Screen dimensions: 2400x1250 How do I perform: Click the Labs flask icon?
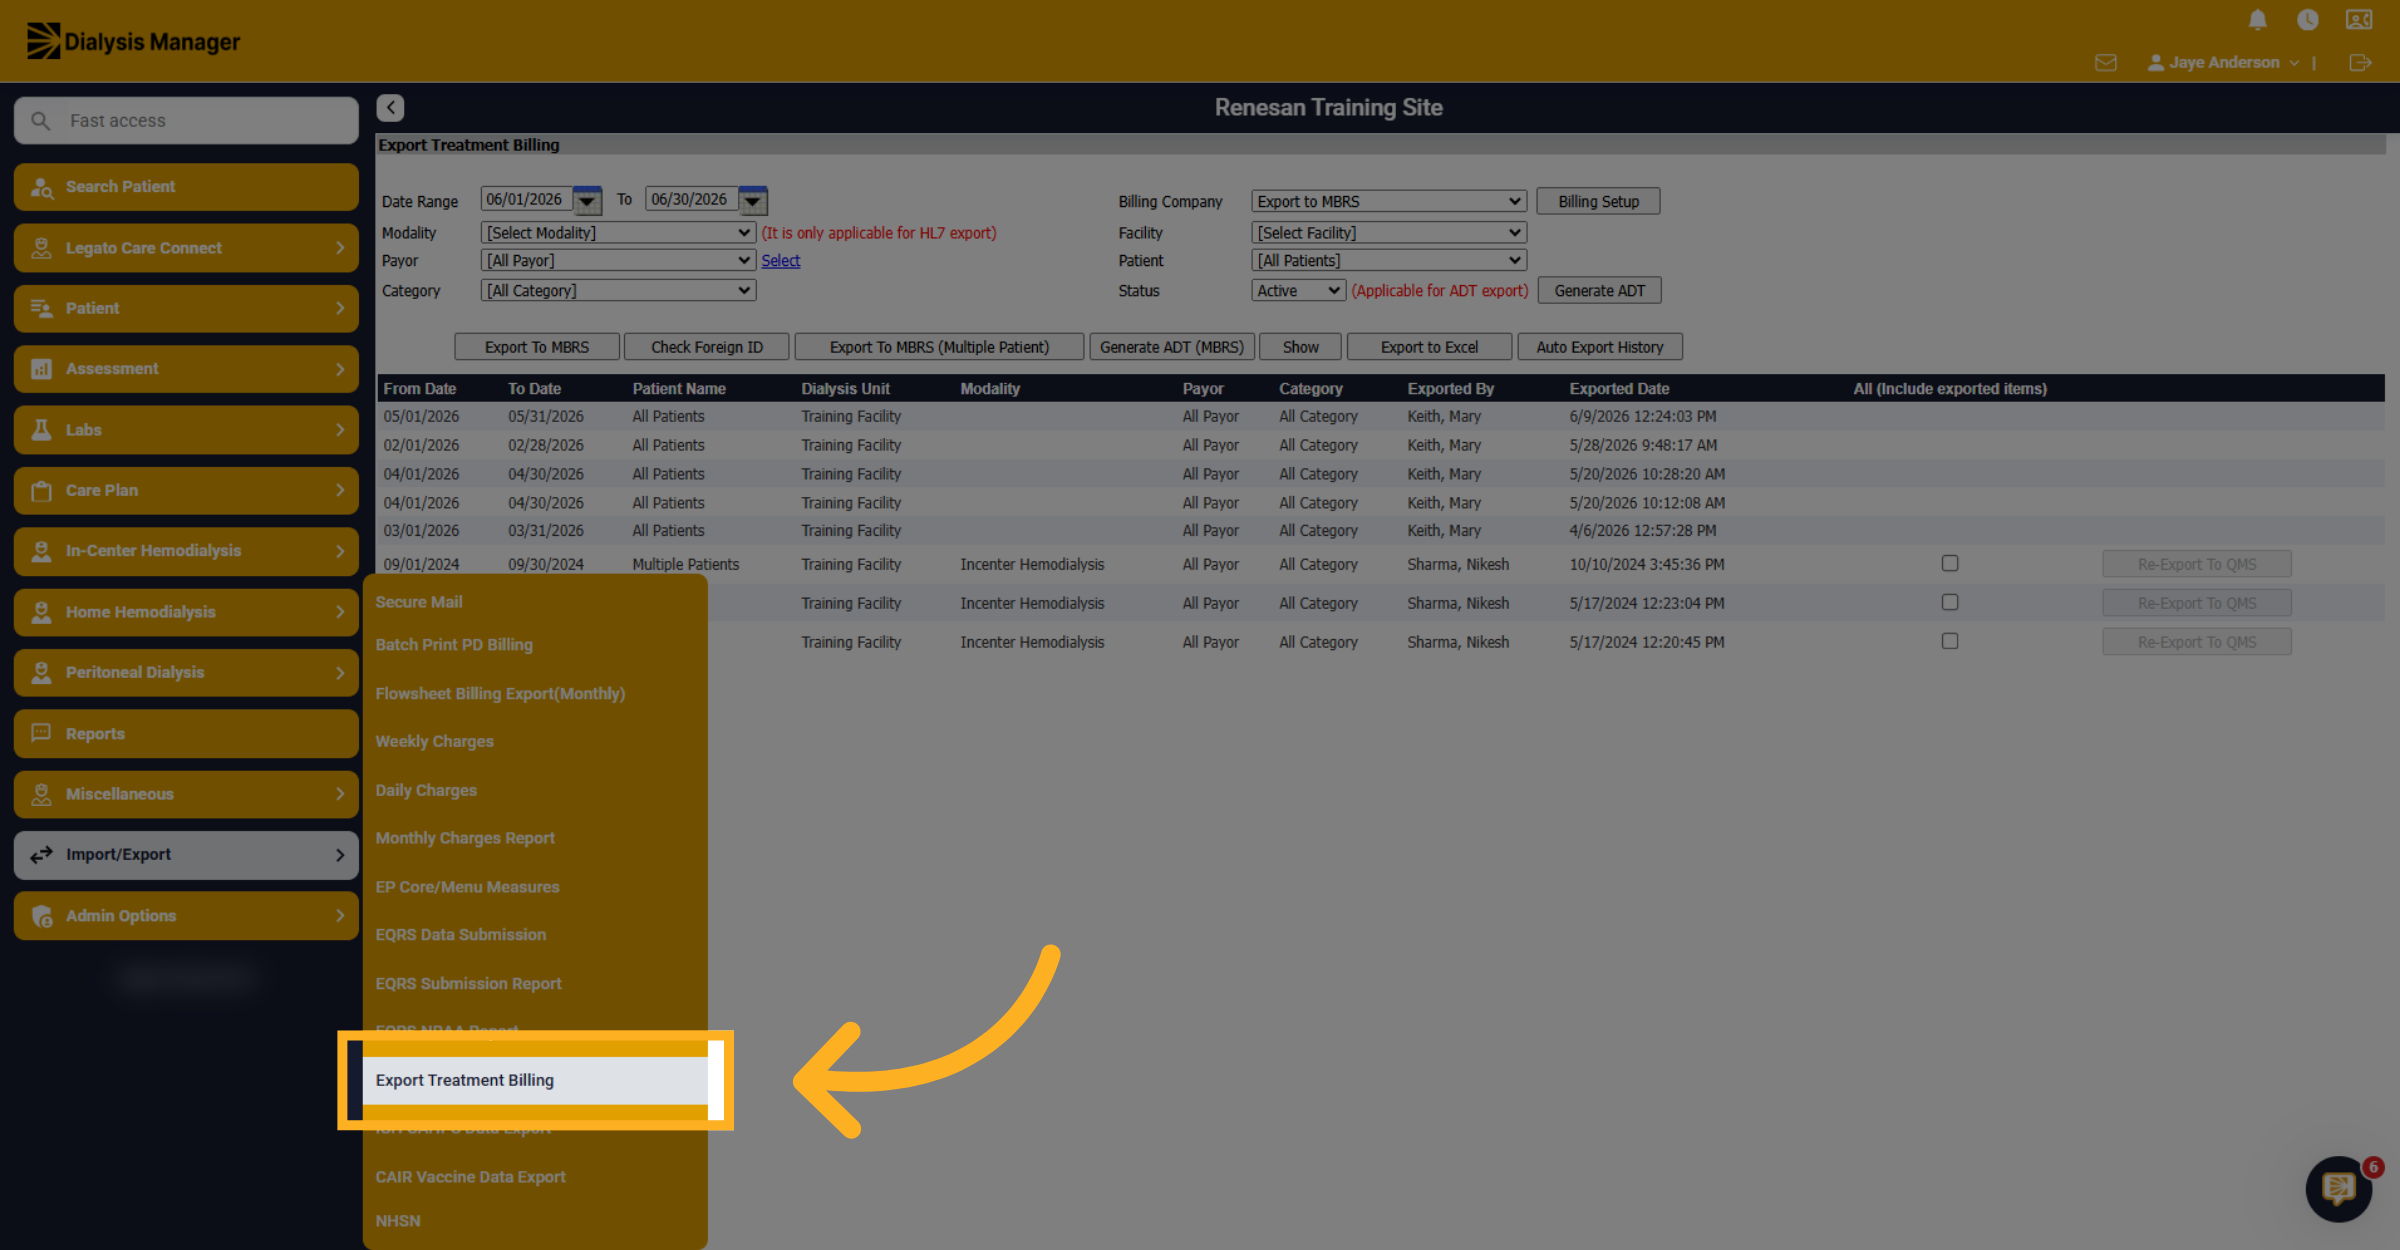pos(41,430)
